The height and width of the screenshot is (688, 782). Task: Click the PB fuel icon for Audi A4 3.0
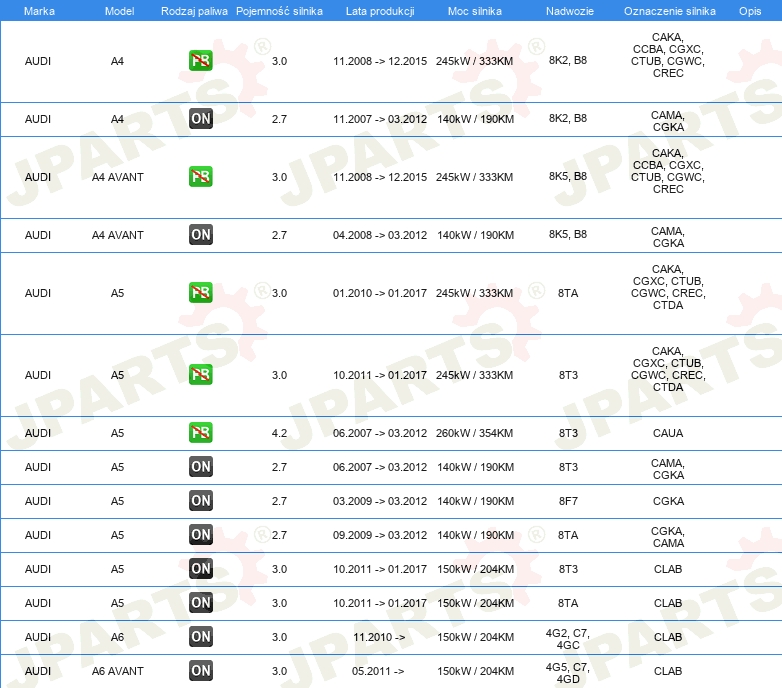[x=201, y=61]
